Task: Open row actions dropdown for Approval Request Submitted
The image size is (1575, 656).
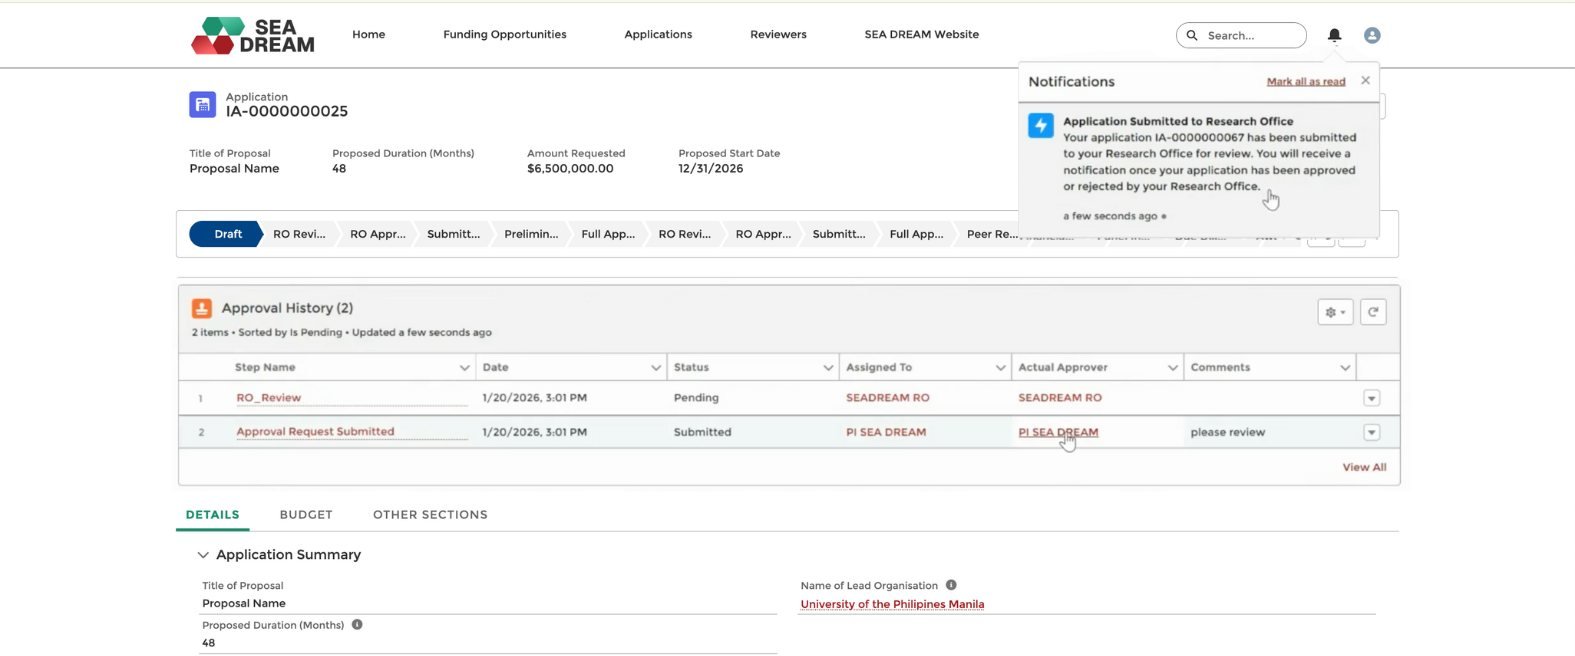Action: click(1371, 433)
